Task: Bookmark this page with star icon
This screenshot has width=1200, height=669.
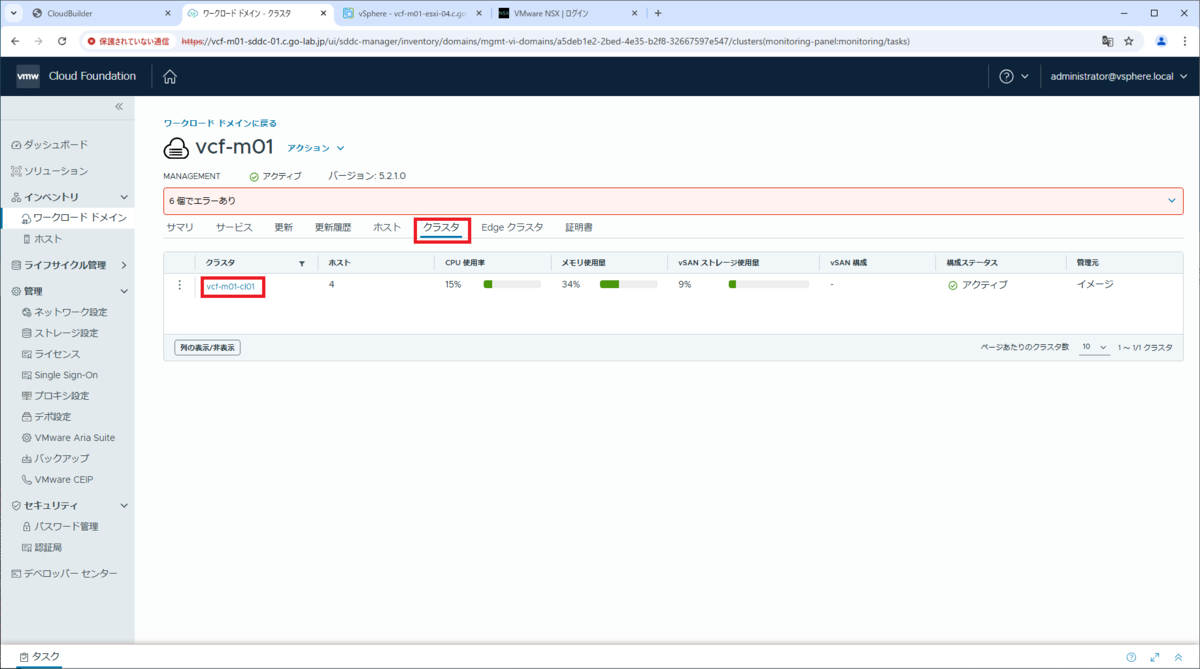Action: point(1129,41)
